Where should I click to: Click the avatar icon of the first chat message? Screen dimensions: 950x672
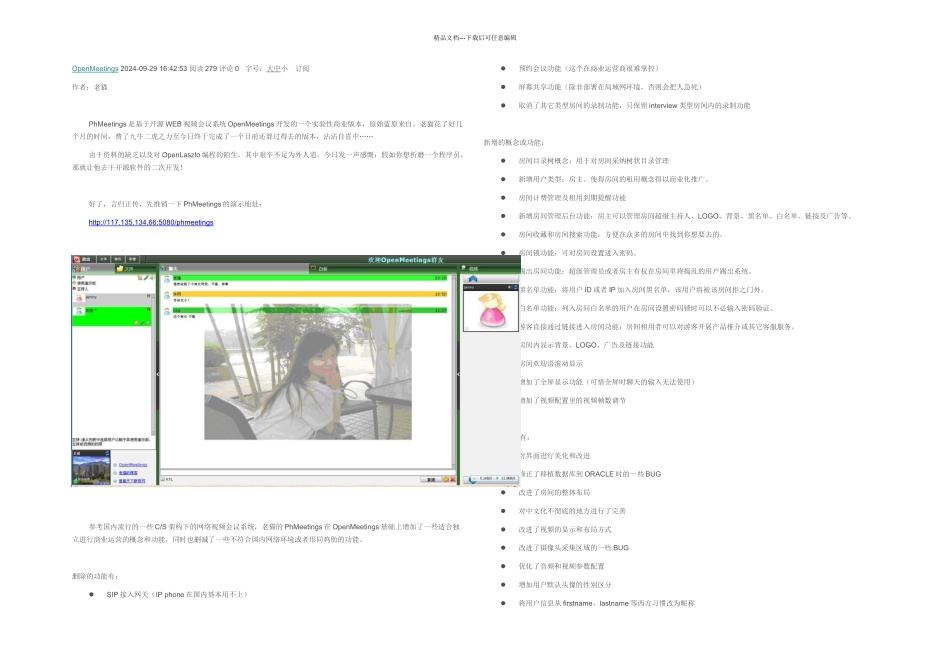(x=167, y=280)
